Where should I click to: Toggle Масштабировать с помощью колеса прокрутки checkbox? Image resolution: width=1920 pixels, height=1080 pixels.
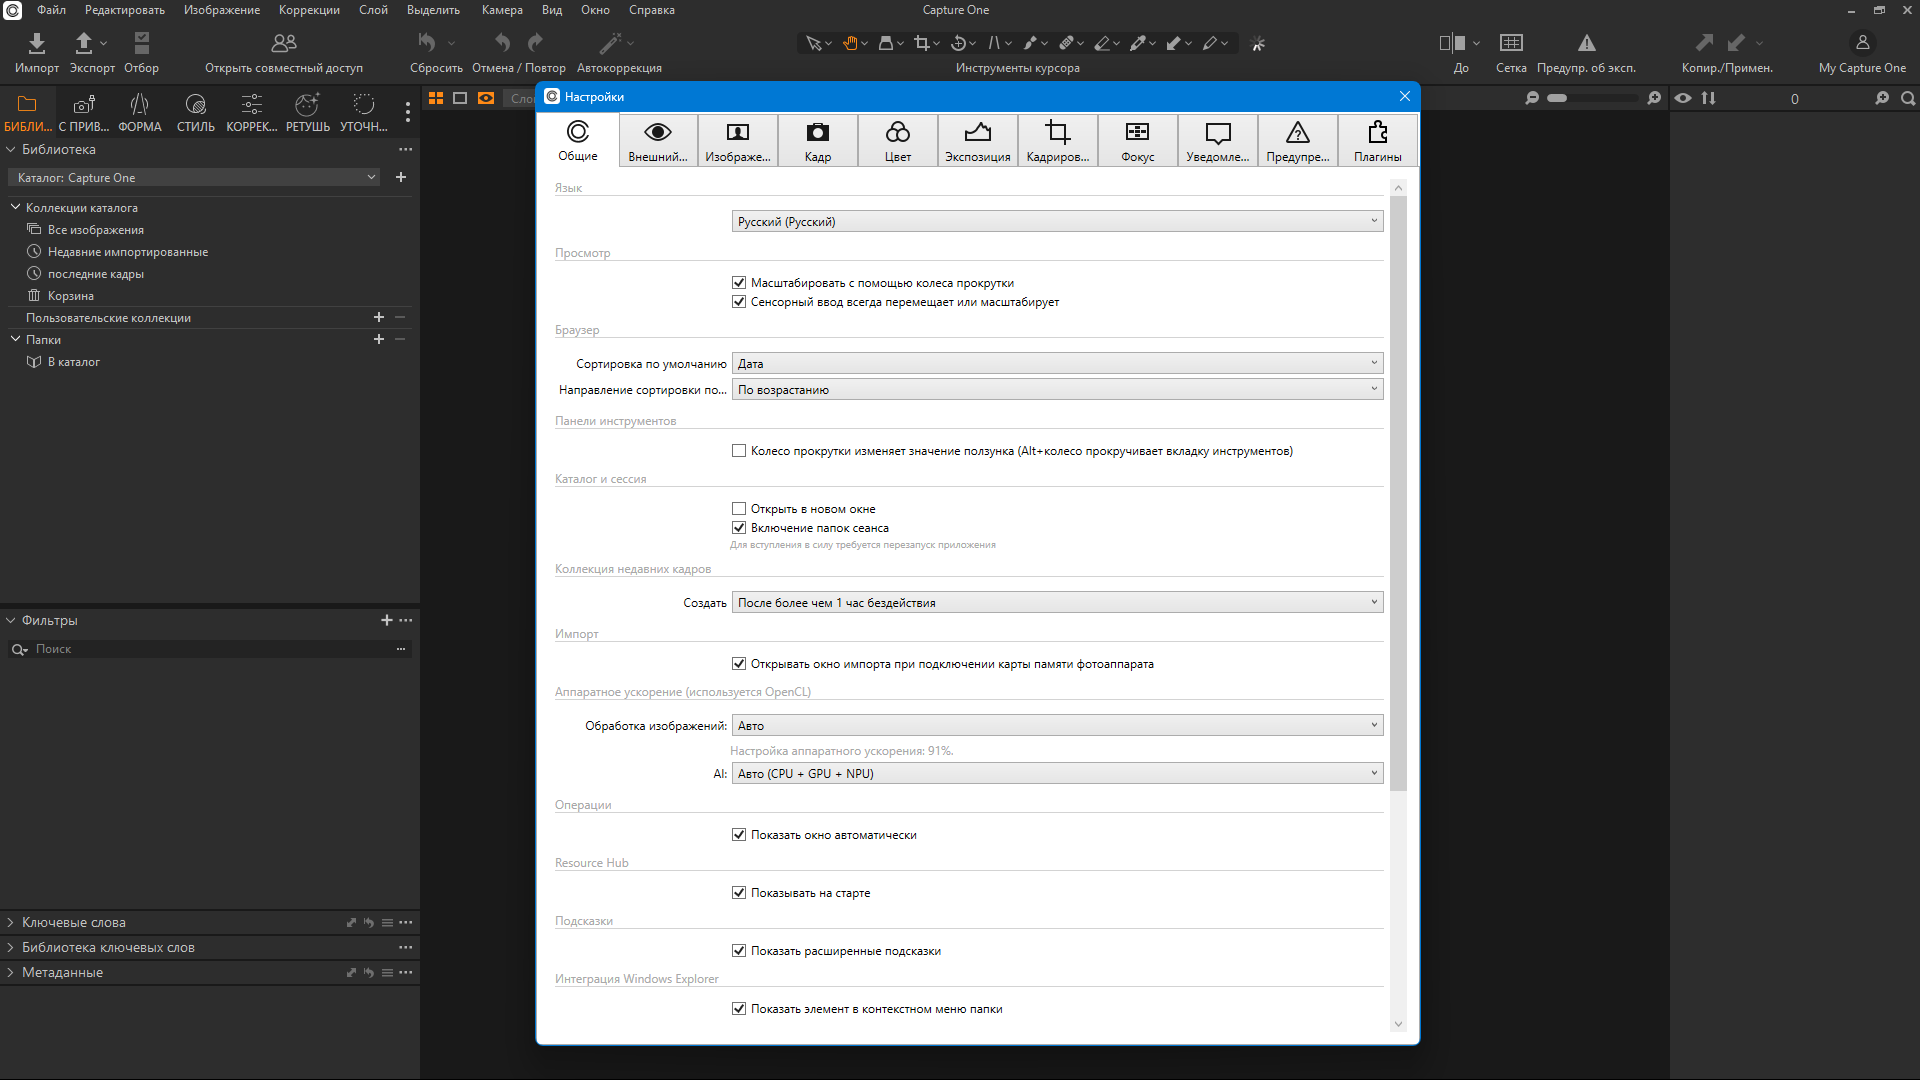[739, 283]
